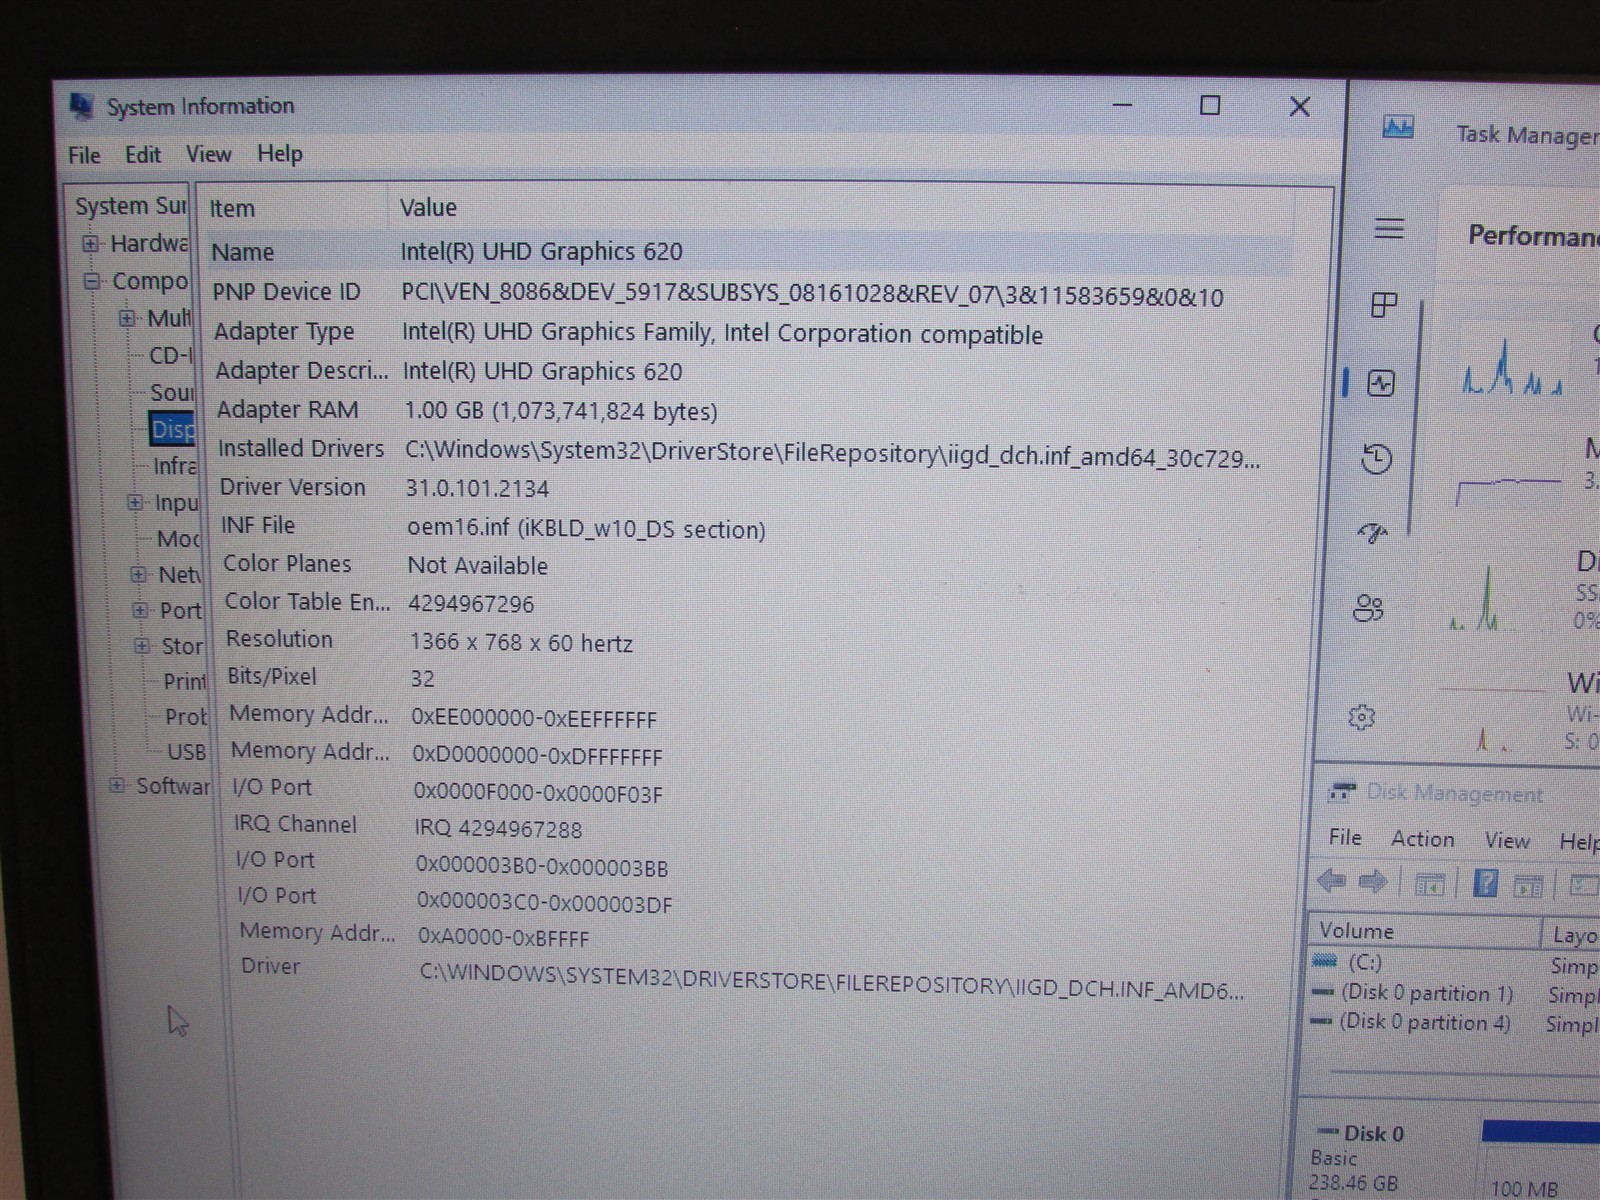
Task: Select the Printing tree item
Action: click(x=184, y=682)
